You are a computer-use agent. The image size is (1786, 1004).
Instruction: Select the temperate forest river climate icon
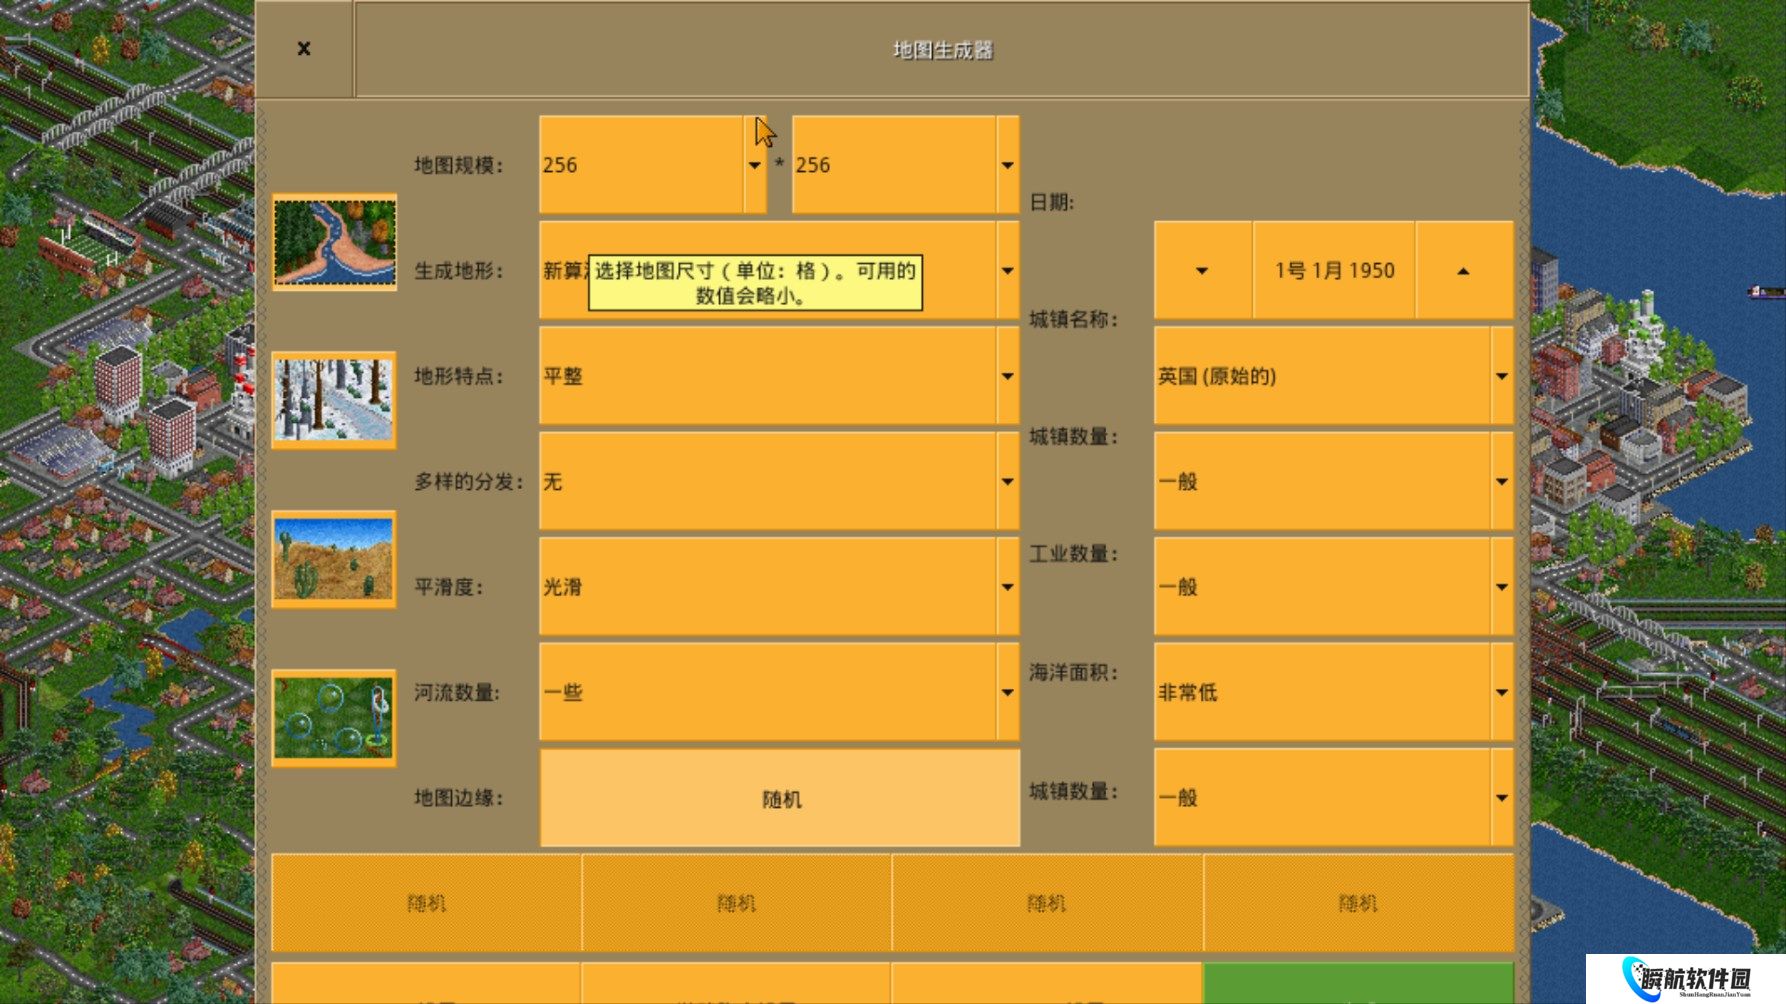click(334, 242)
